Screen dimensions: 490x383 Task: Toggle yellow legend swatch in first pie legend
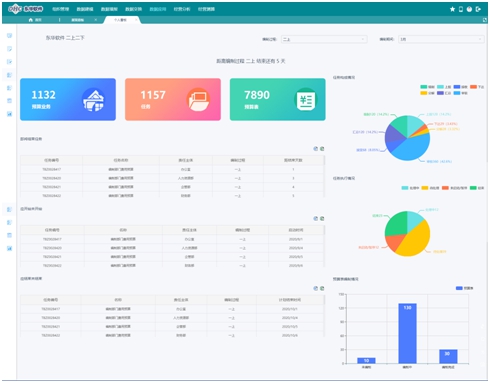tap(423, 93)
